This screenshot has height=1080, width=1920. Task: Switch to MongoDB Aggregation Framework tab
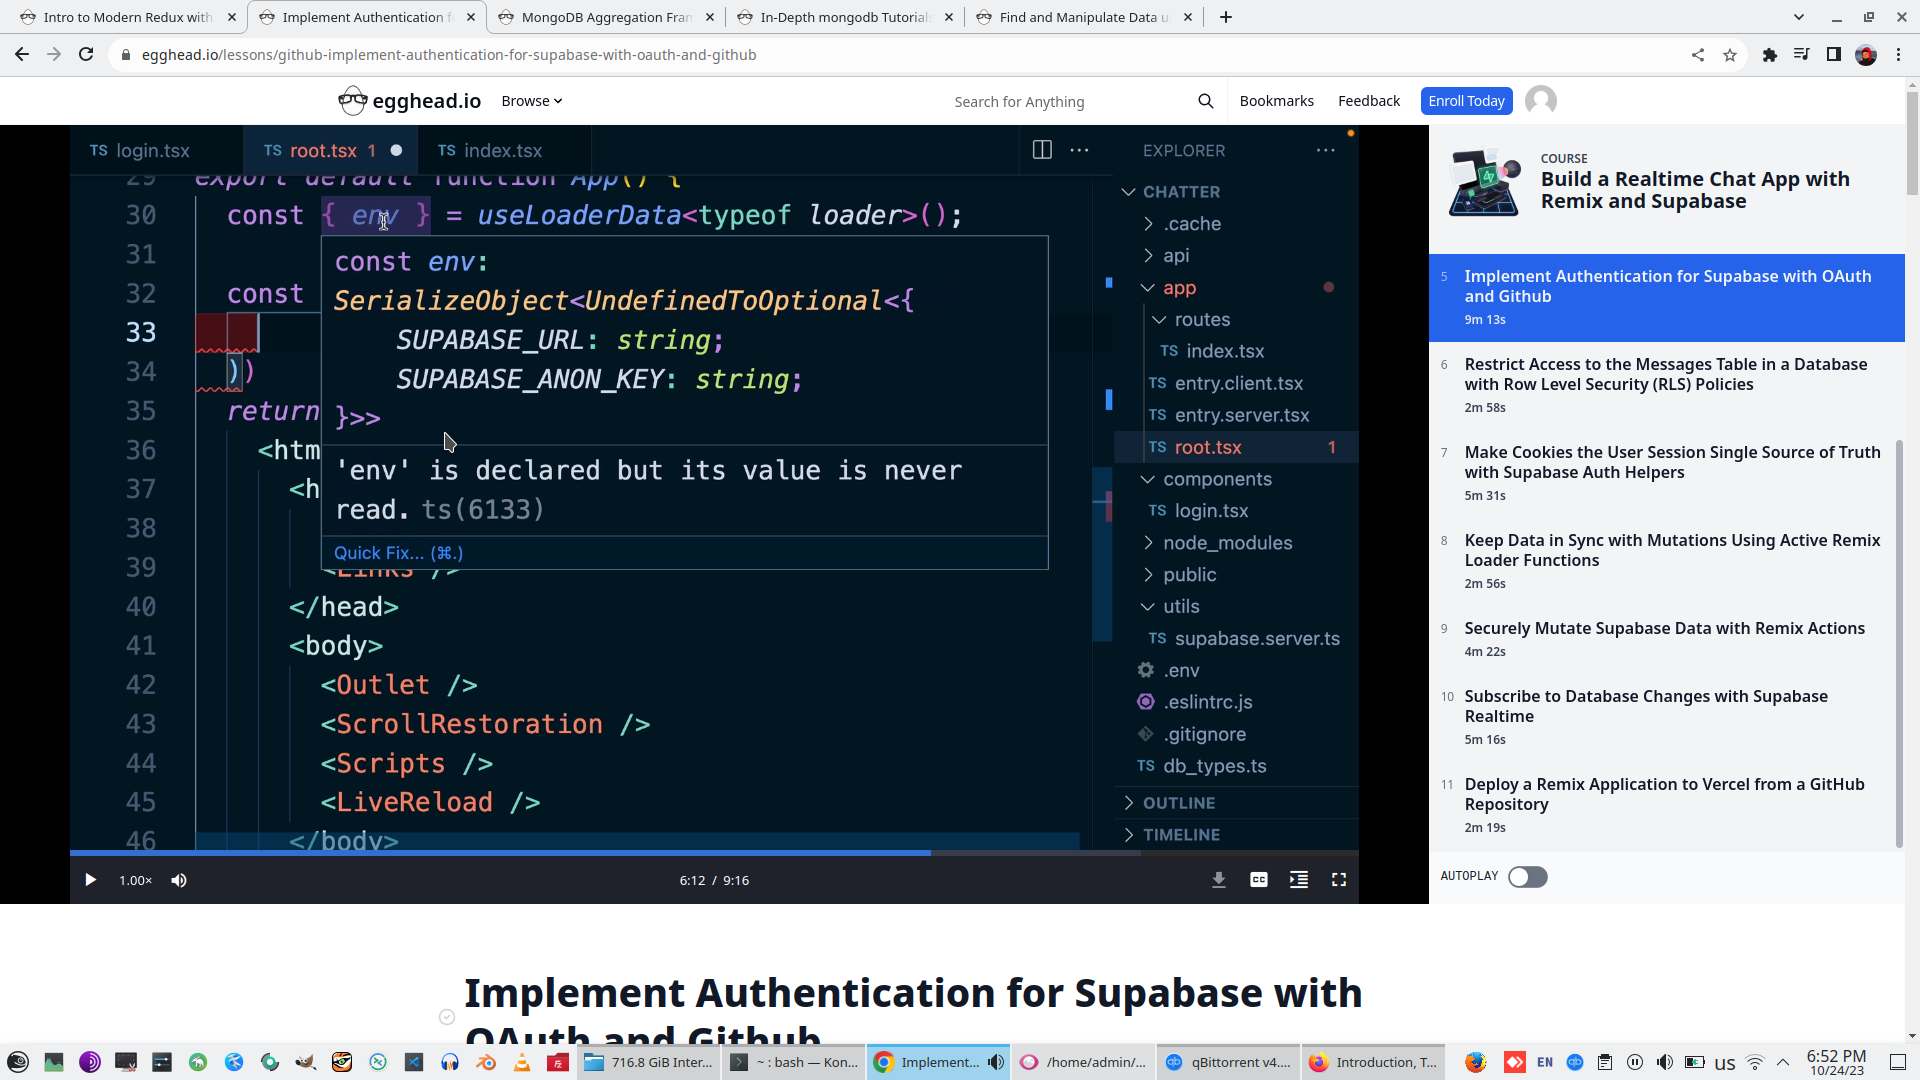click(606, 17)
